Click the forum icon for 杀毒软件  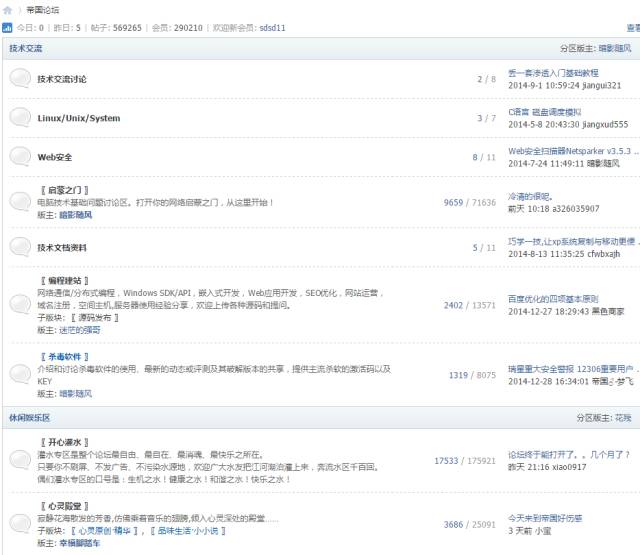[x=20, y=375]
